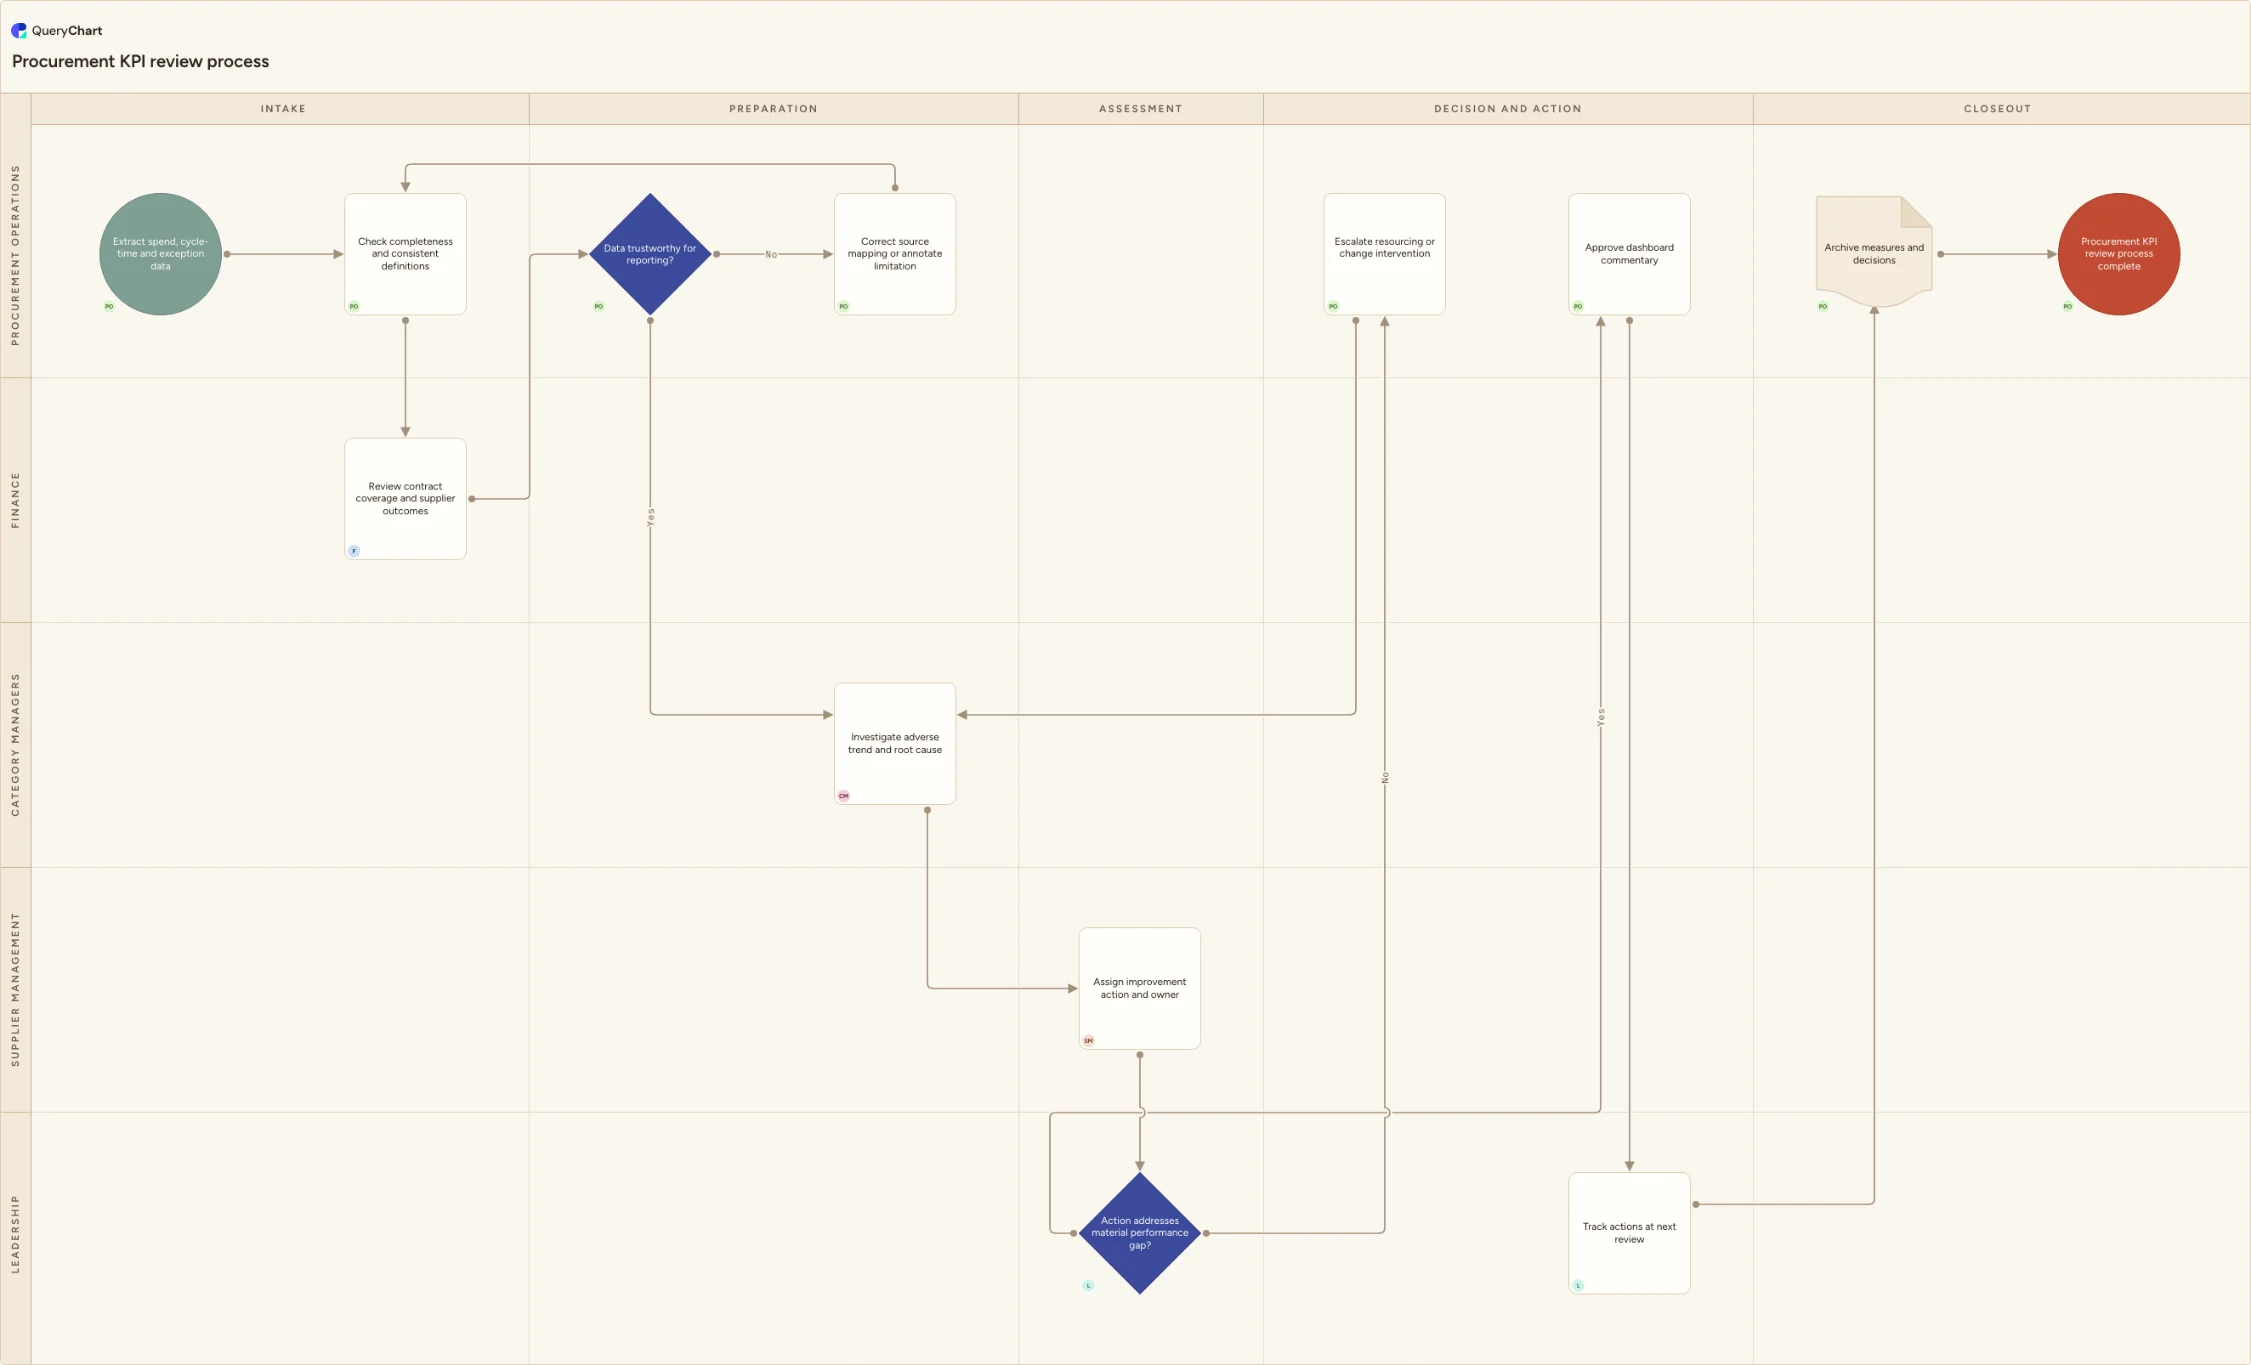Click the PO badge under Archive measures document
Image resolution: width=2251 pixels, height=1365 pixels.
point(1823,306)
